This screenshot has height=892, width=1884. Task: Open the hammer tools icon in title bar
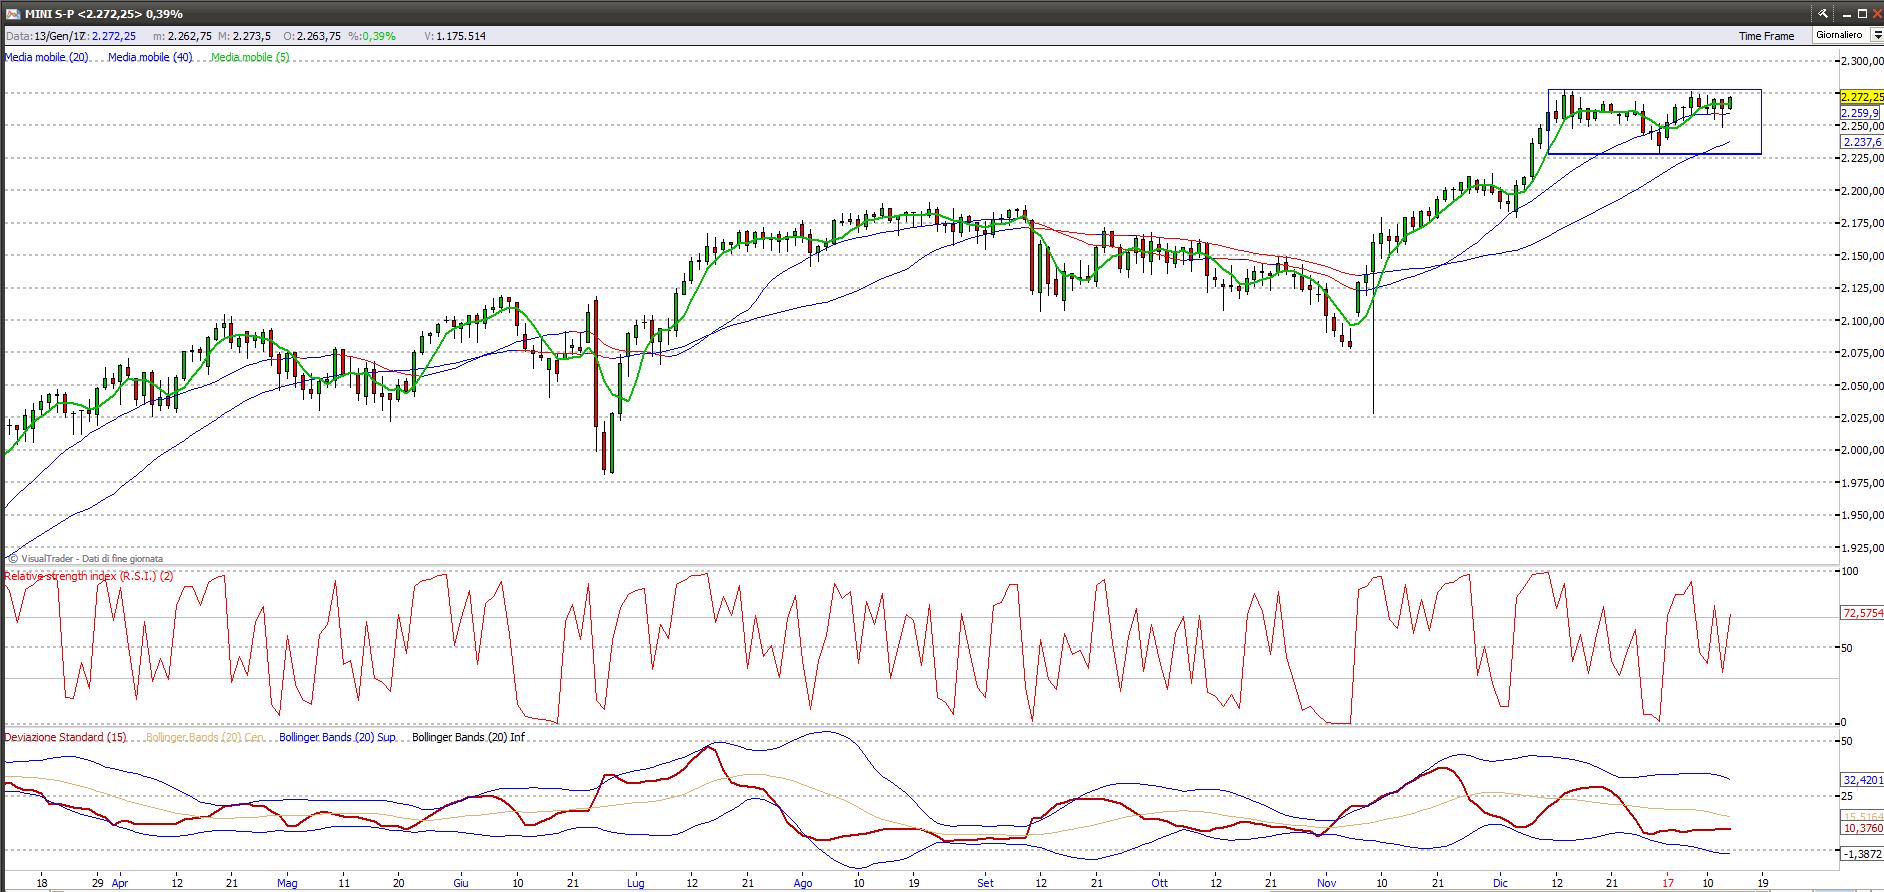click(x=1822, y=13)
